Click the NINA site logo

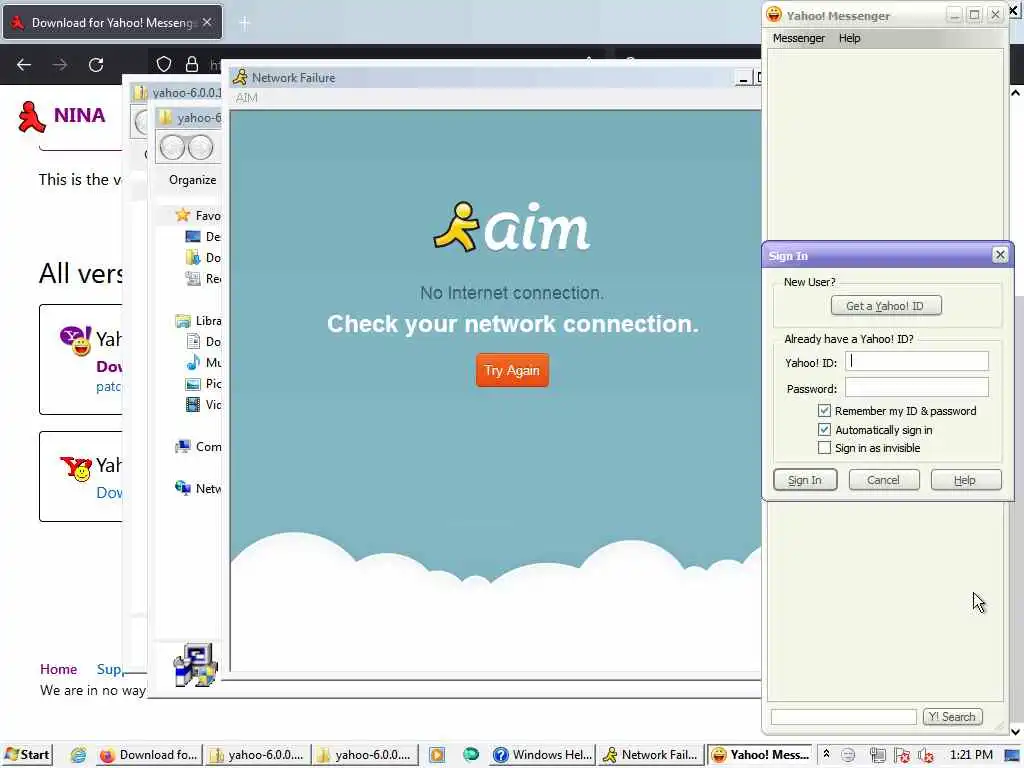click(61, 116)
